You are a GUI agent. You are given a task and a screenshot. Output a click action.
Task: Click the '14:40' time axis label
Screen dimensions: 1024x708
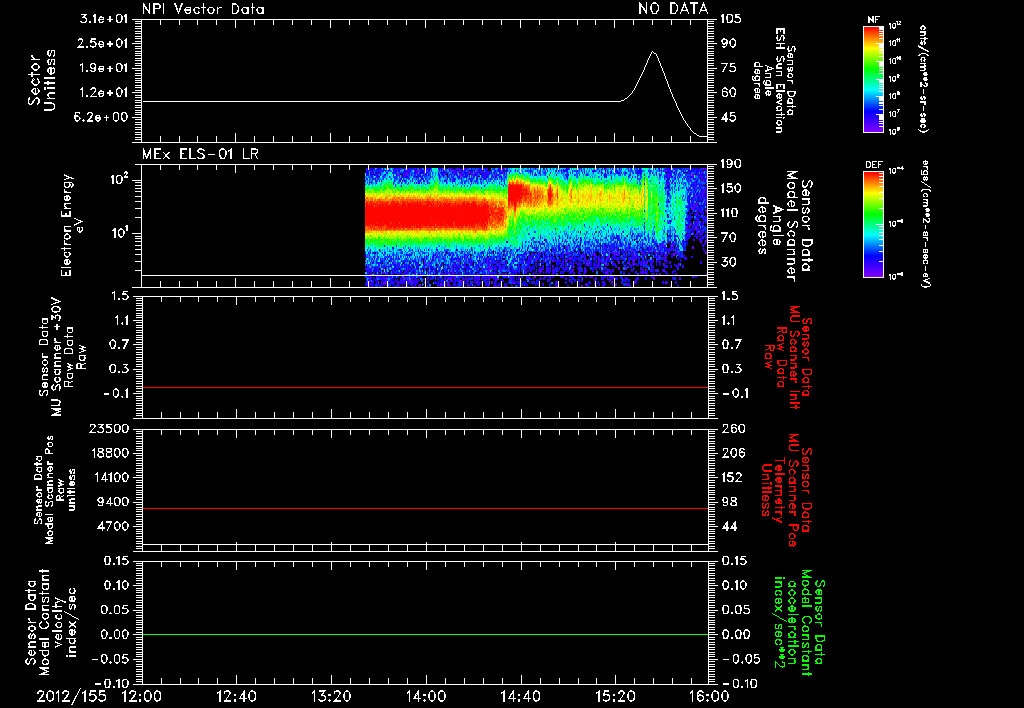[x=520, y=696]
